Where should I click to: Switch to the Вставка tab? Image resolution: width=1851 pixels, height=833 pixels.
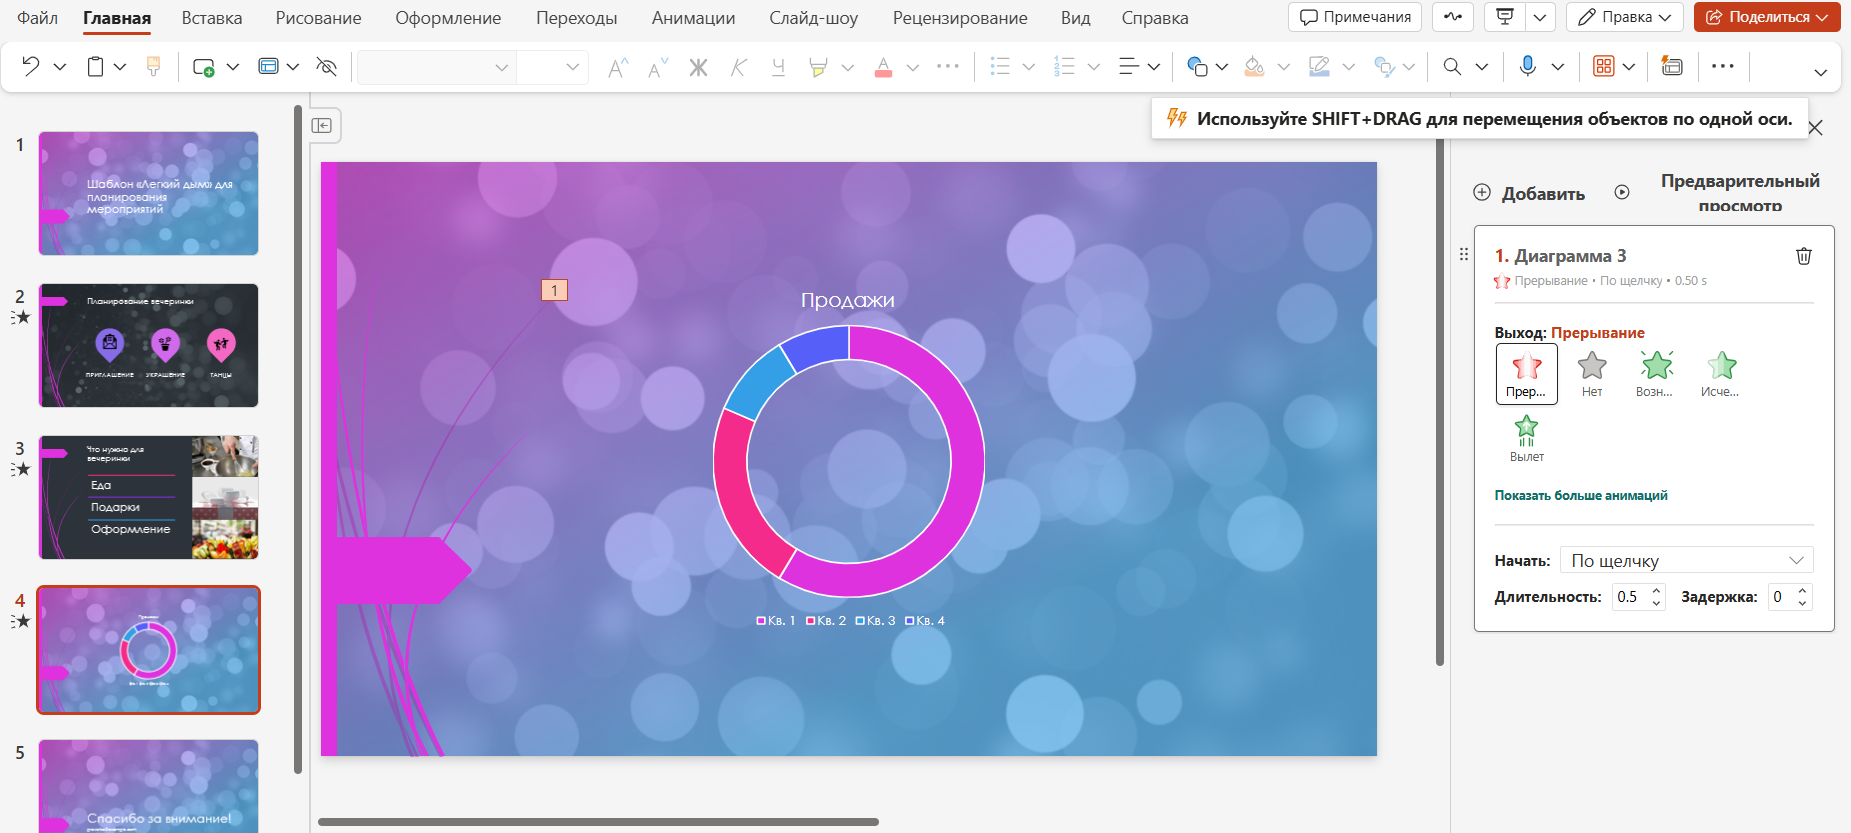coord(212,18)
